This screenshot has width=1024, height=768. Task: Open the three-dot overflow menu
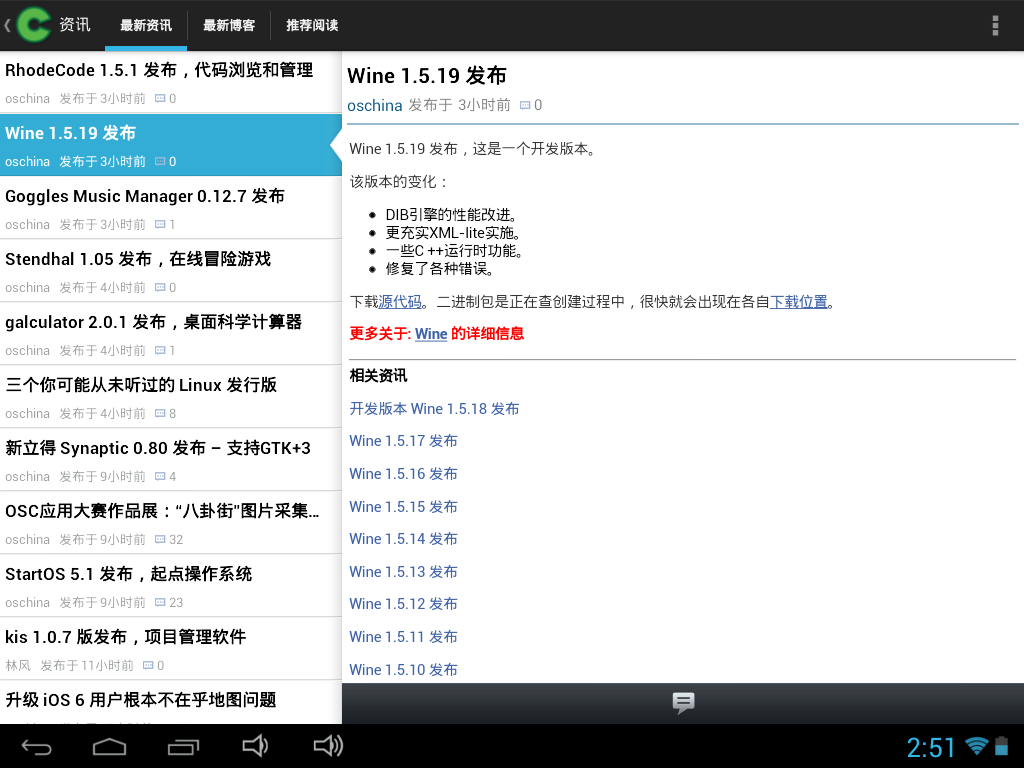coord(994,25)
